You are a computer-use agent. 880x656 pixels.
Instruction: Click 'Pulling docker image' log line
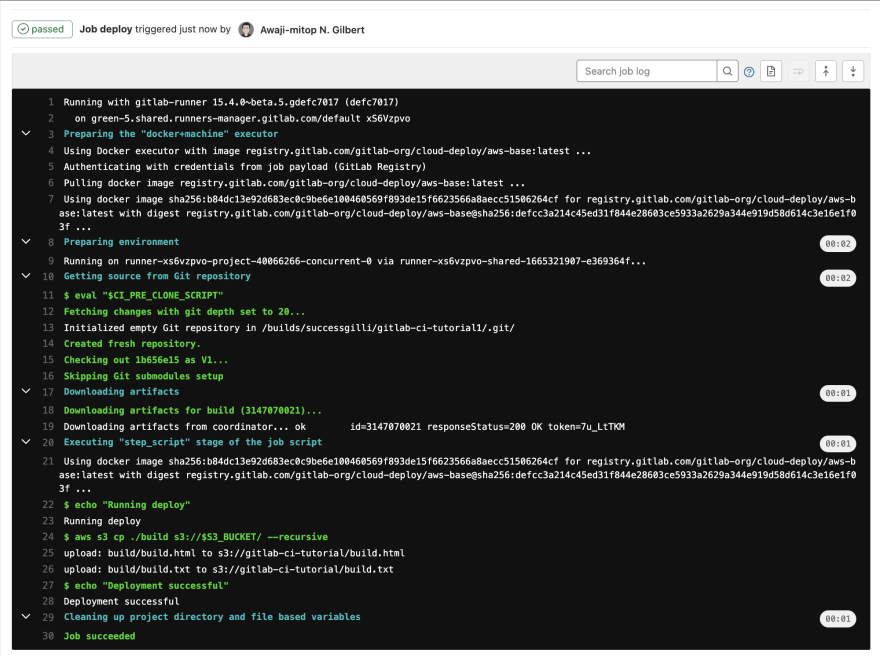click(x=294, y=183)
